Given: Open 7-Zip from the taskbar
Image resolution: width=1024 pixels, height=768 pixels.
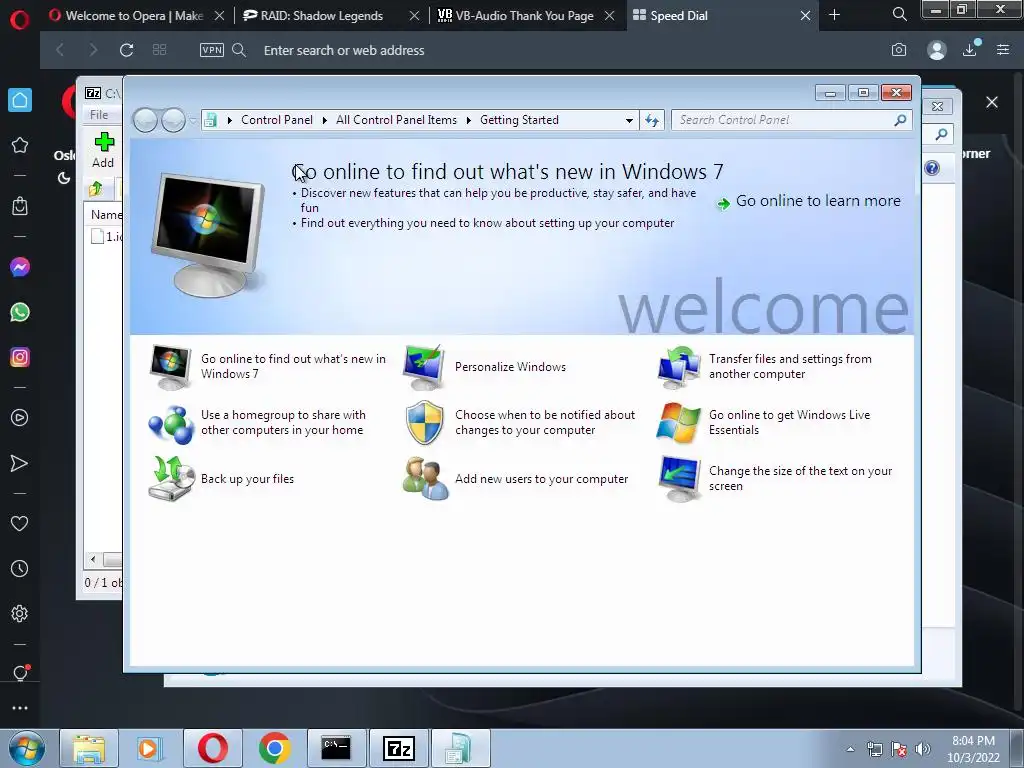Looking at the screenshot, I should tap(399, 748).
